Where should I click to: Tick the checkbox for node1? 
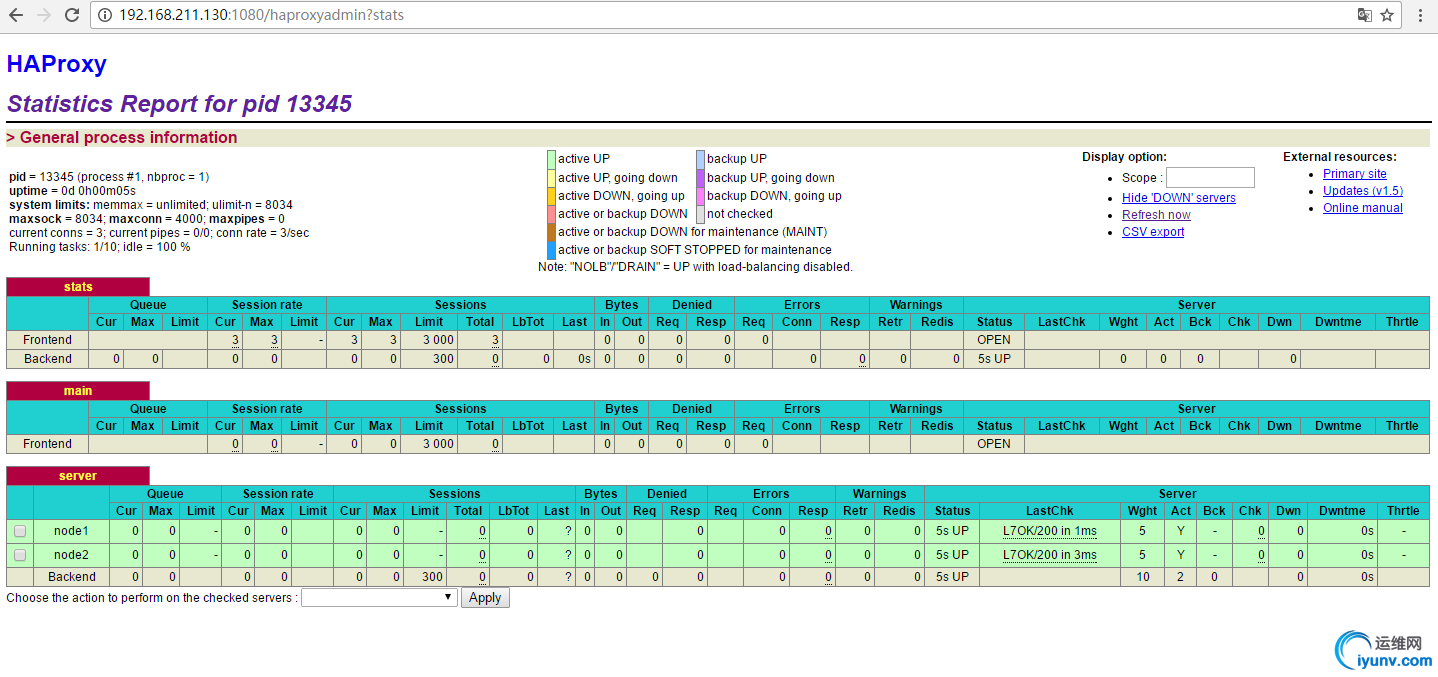[20, 531]
